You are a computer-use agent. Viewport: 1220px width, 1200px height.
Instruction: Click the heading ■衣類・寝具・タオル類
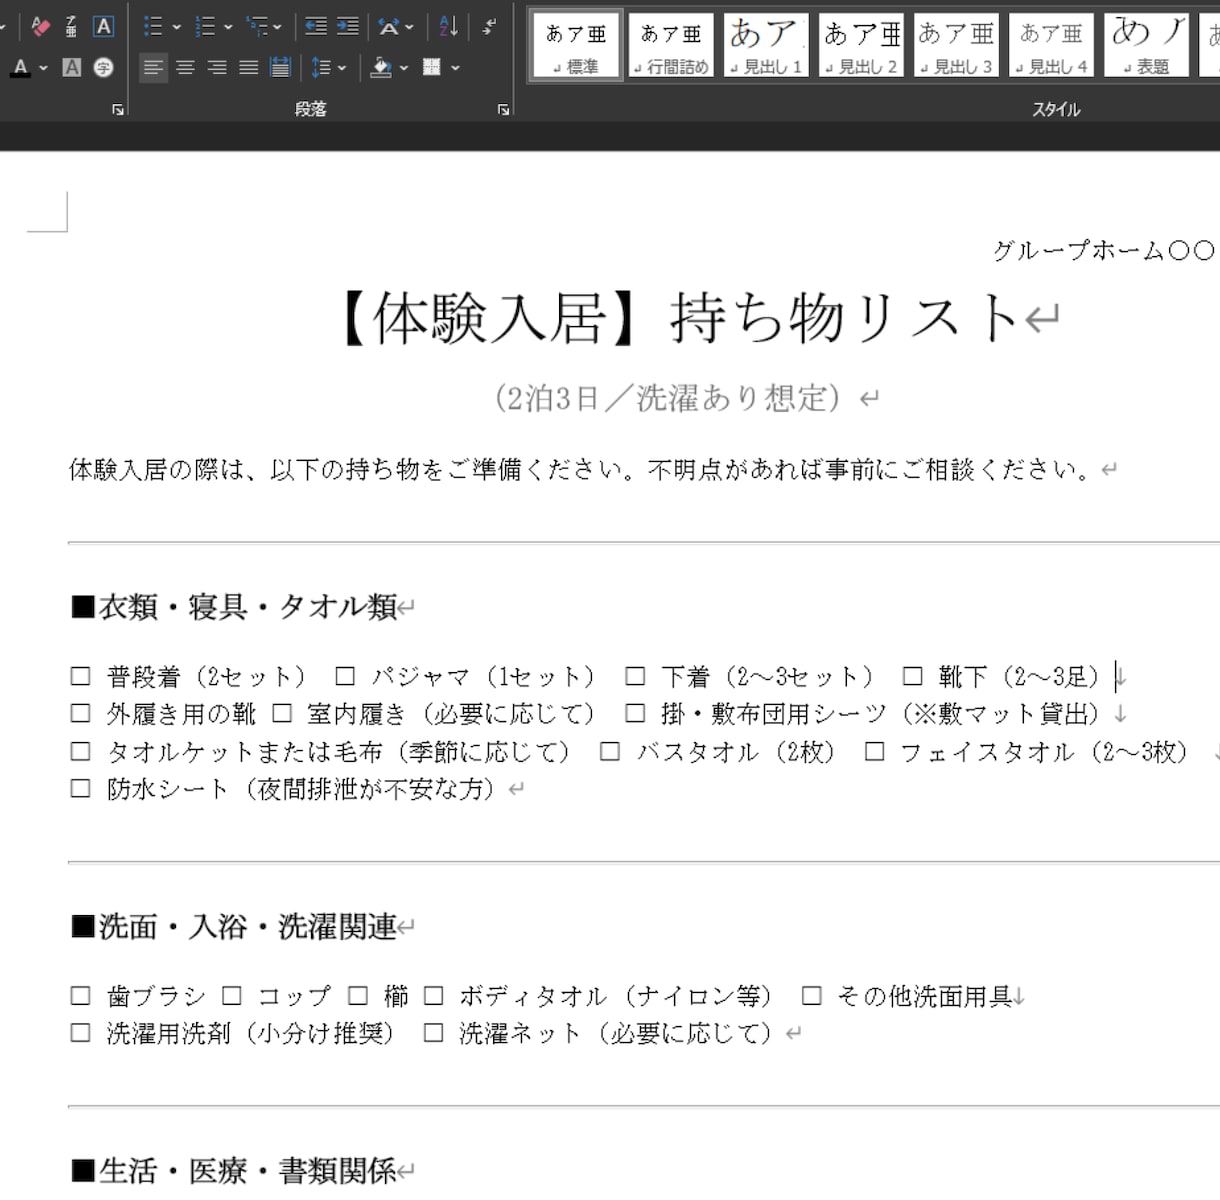(234, 606)
